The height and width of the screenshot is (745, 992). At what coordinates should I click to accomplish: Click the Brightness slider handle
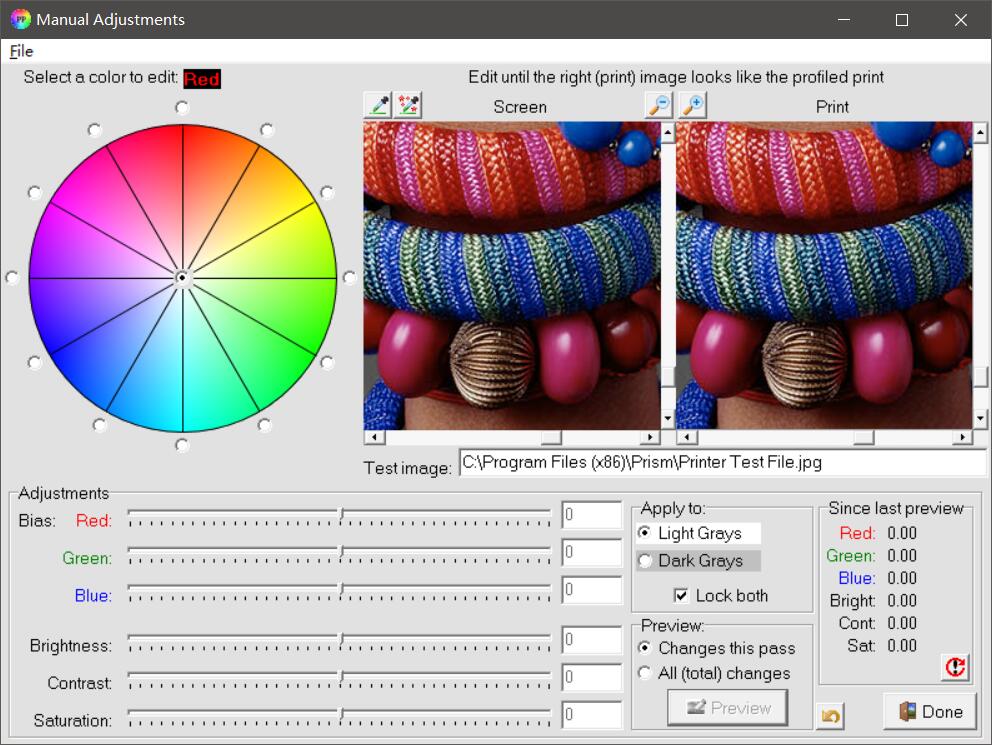341,639
